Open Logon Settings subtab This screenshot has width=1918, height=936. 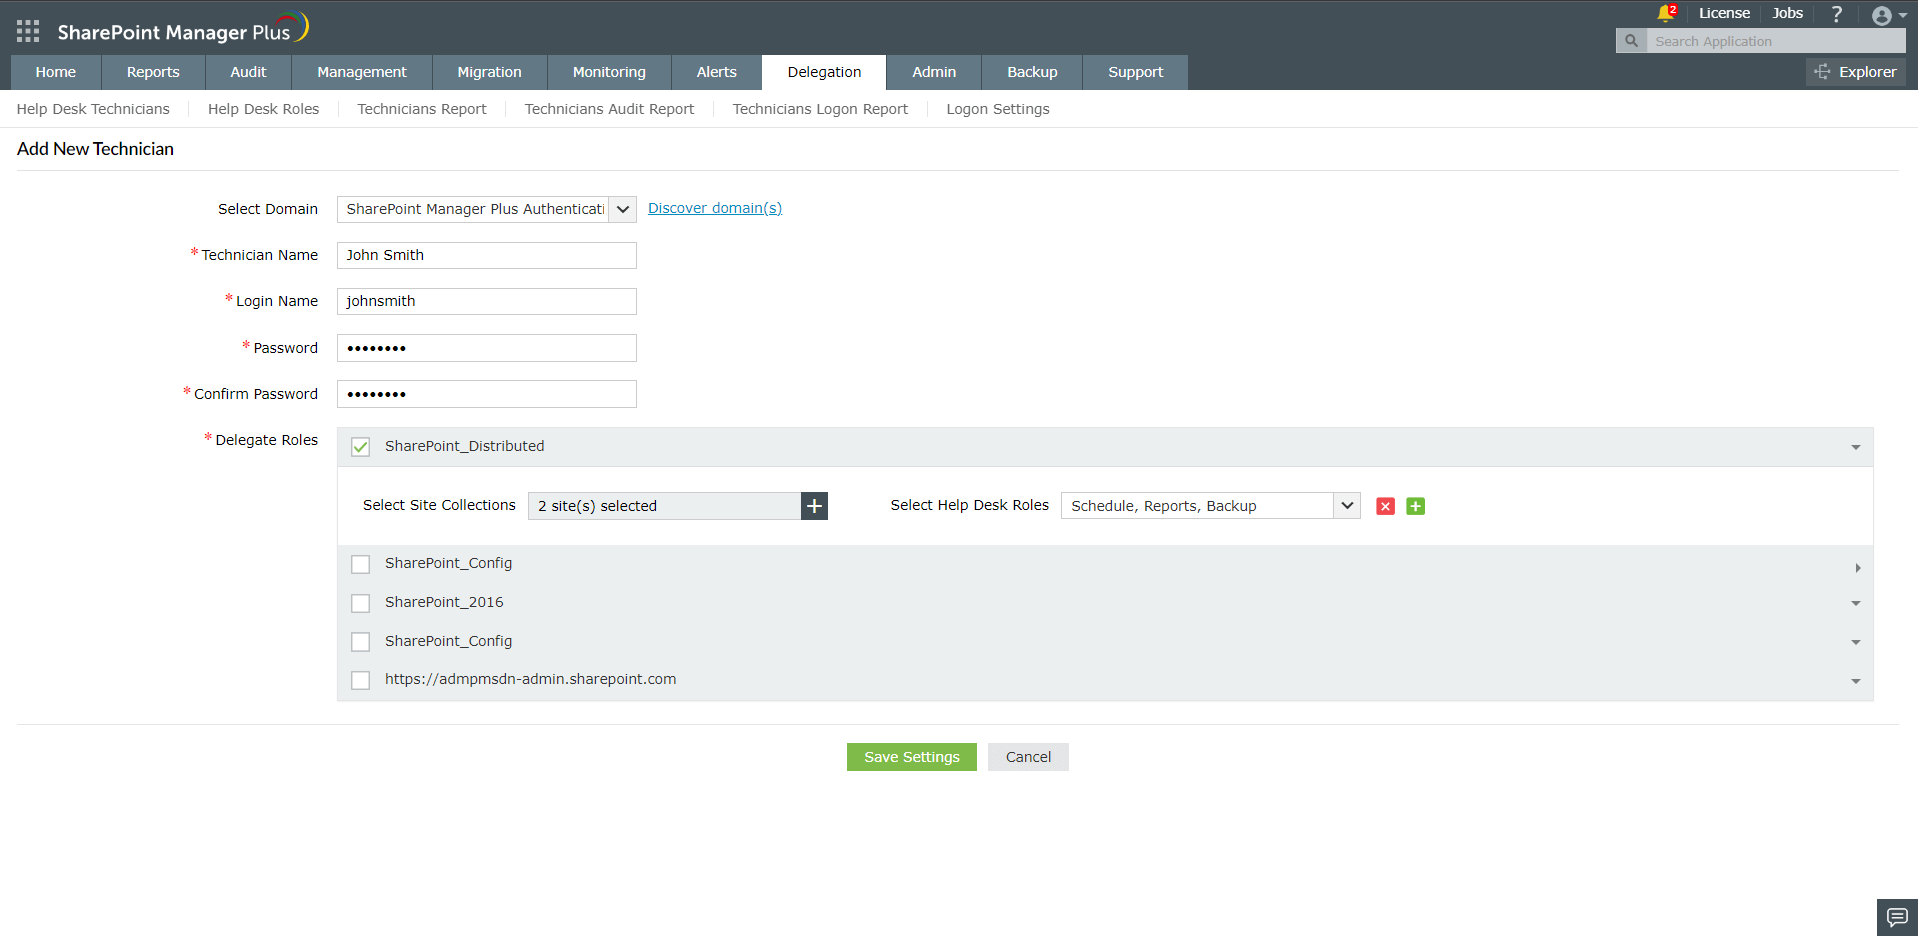pyautogui.click(x=998, y=109)
